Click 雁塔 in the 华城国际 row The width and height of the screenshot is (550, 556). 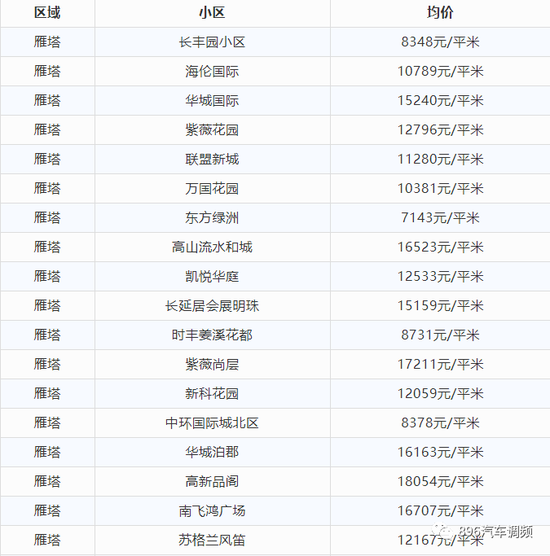point(47,101)
